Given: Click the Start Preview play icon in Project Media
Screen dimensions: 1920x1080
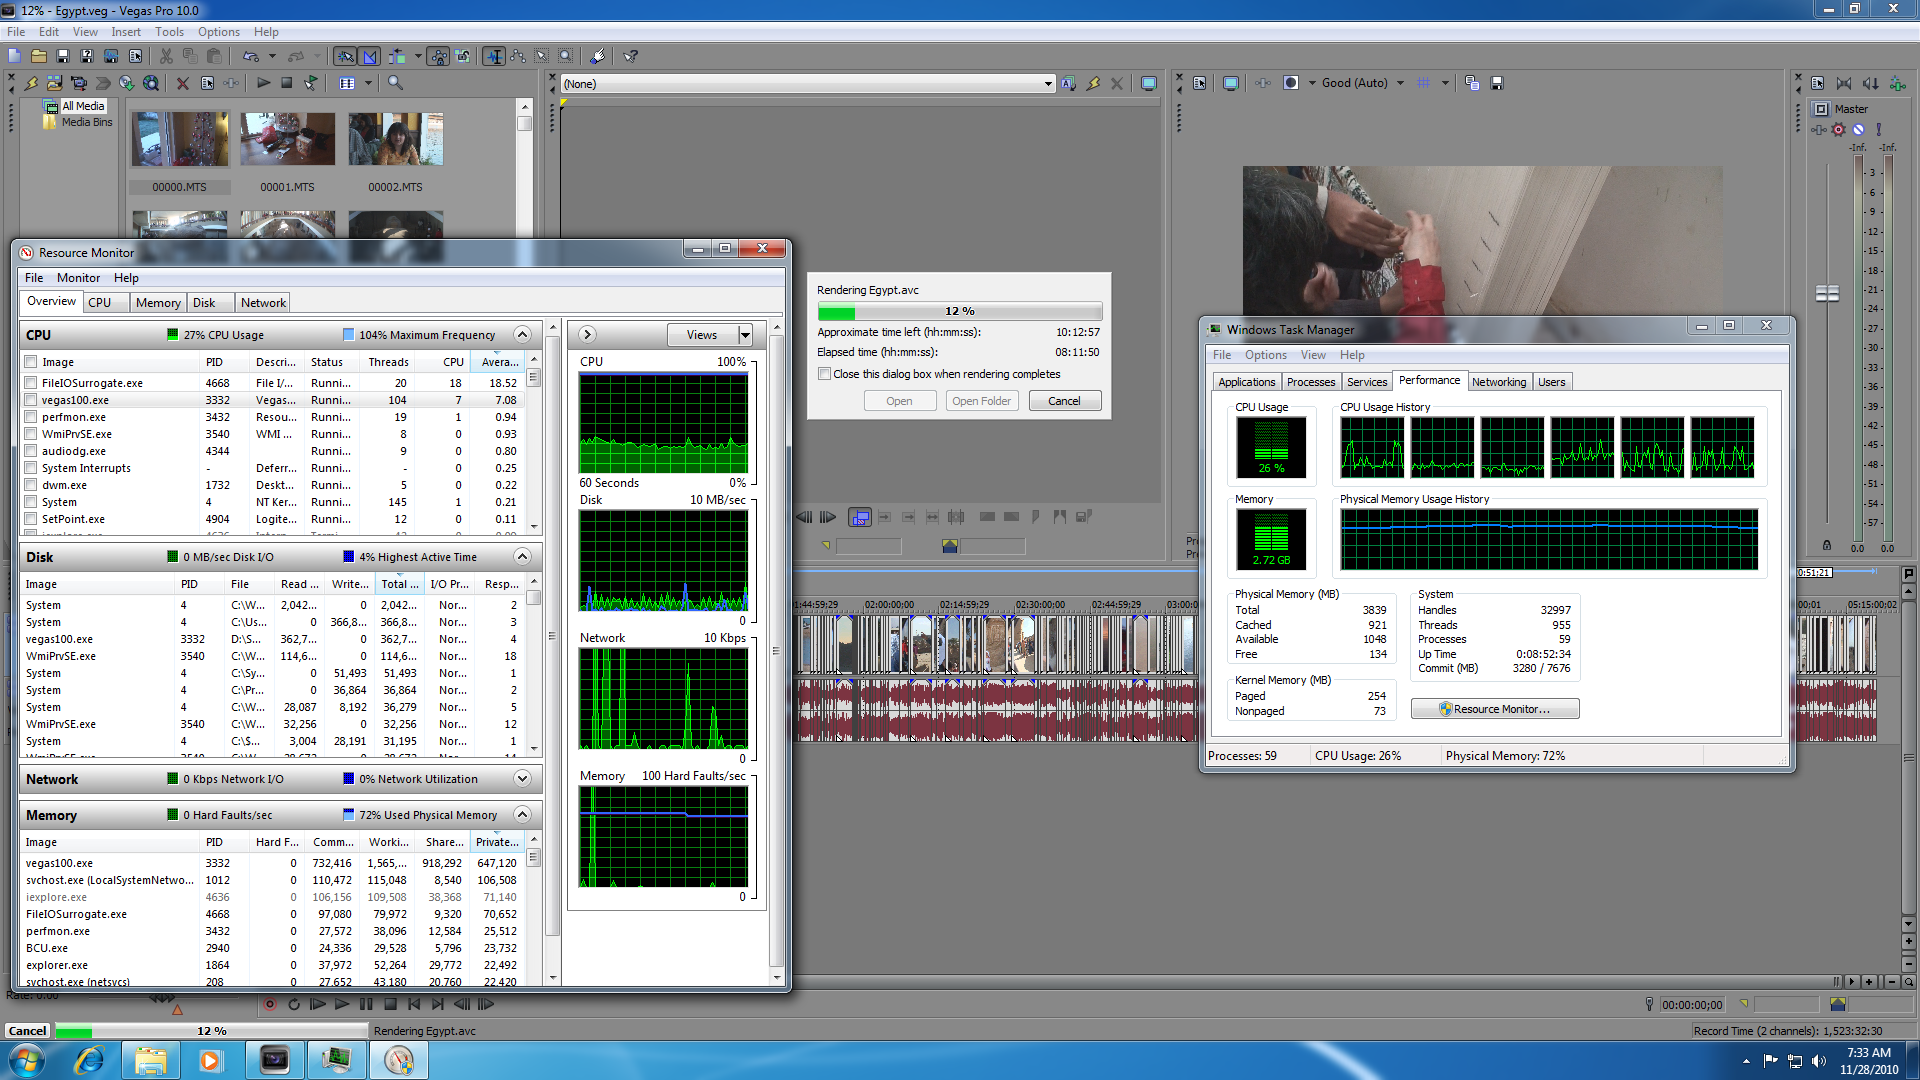Looking at the screenshot, I should 263,83.
